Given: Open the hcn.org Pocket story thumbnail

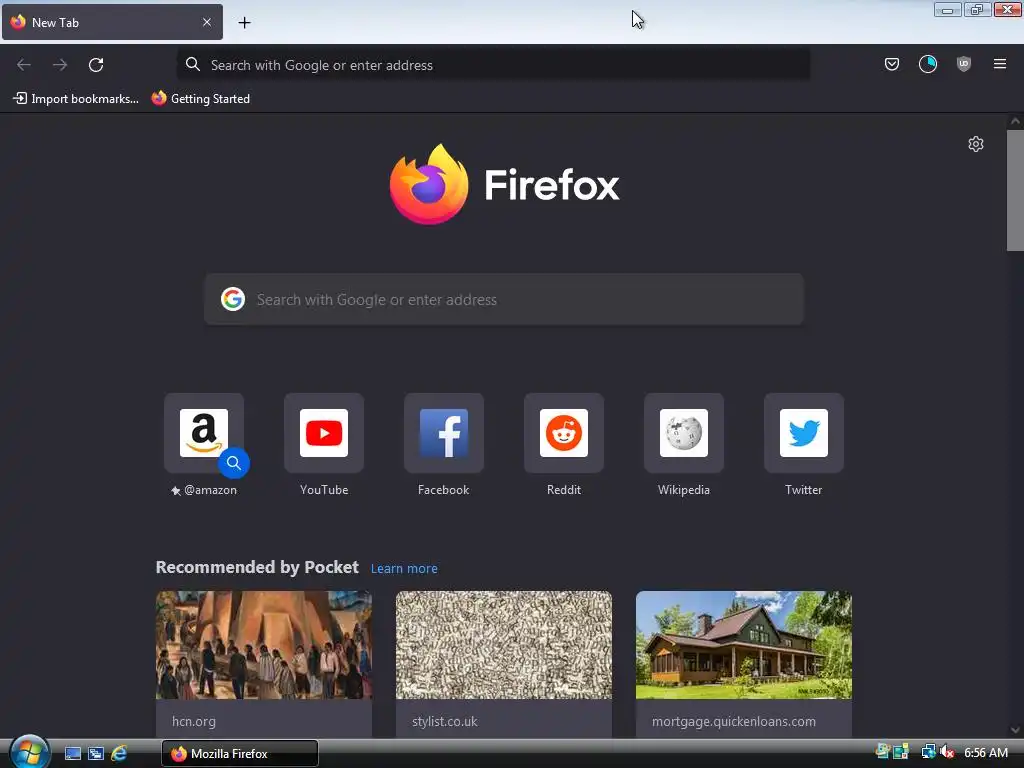Looking at the screenshot, I should click(x=264, y=645).
